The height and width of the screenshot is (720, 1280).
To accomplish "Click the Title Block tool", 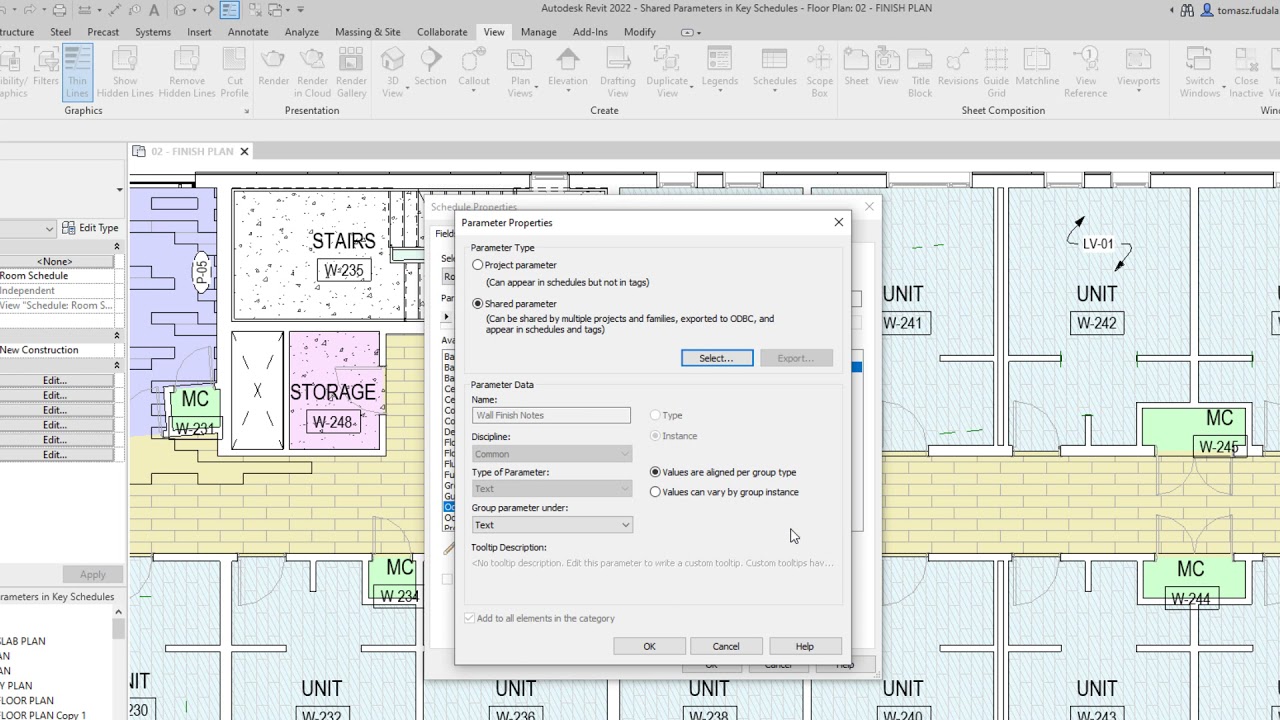I will (920, 73).
